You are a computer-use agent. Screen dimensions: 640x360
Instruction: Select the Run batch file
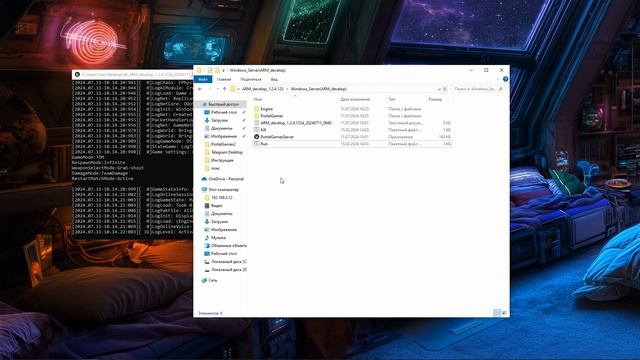click(x=264, y=144)
